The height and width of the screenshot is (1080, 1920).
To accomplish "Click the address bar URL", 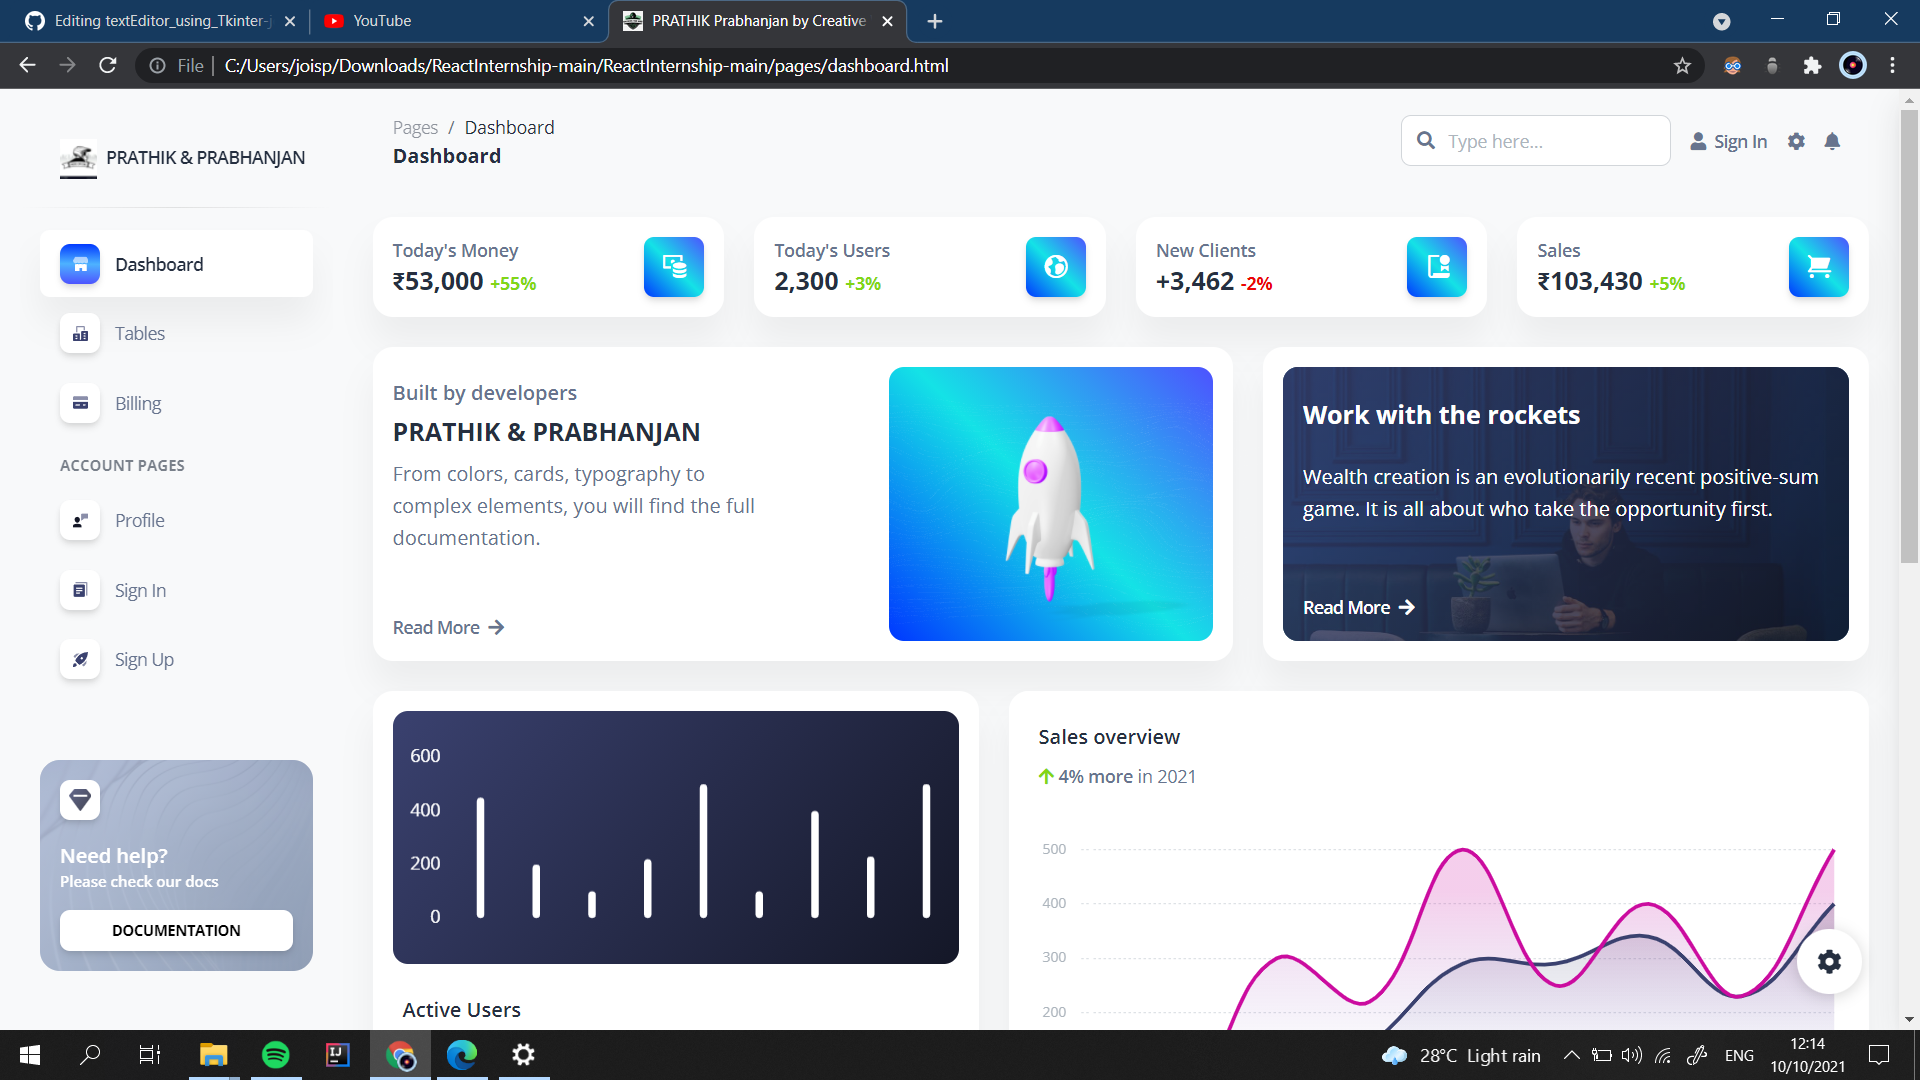I will coord(587,66).
